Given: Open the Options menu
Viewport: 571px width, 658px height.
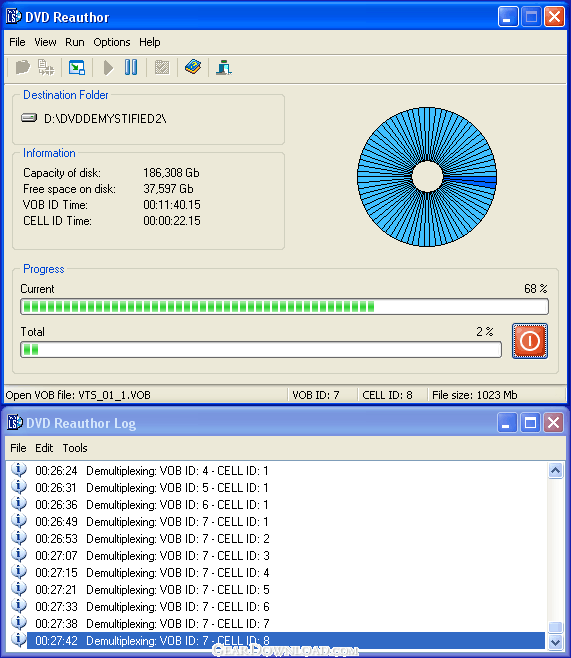Looking at the screenshot, I should pyautogui.click(x=112, y=42).
